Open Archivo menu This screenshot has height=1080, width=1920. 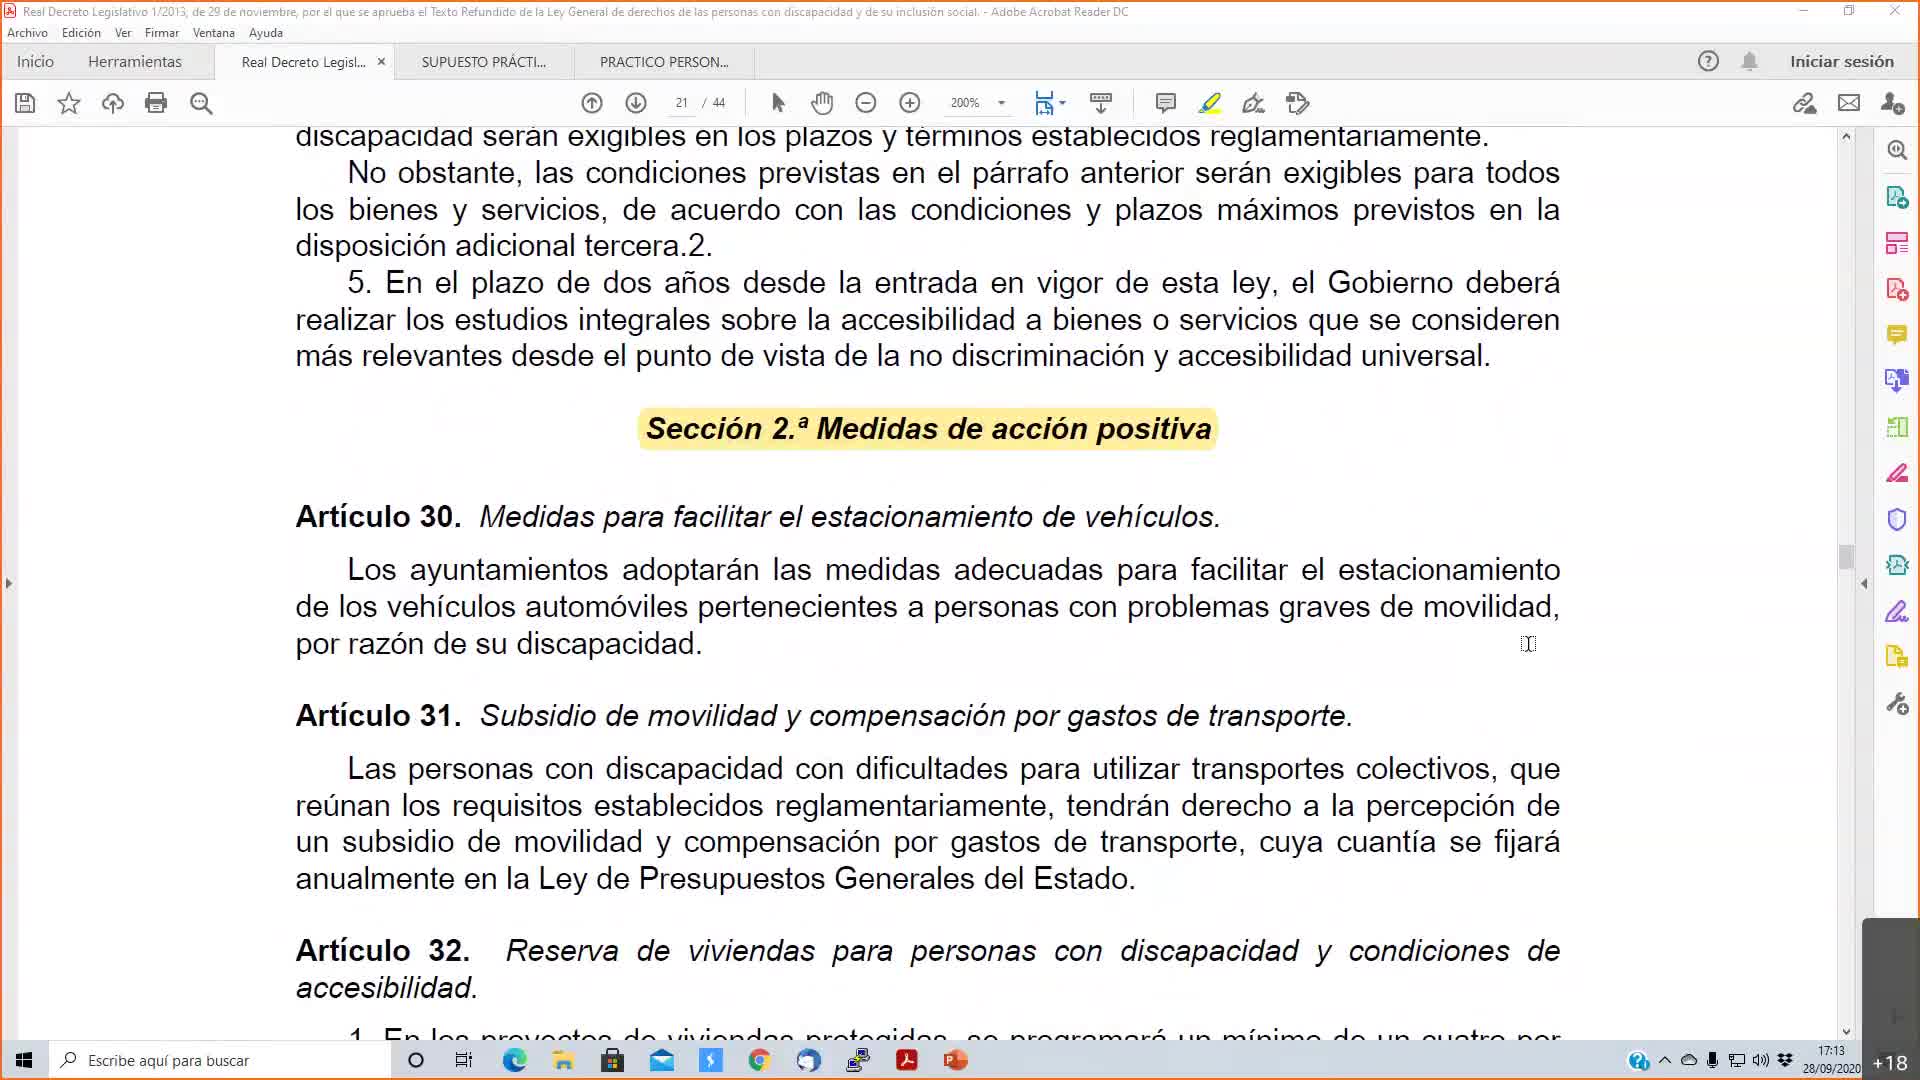tap(27, 33)
